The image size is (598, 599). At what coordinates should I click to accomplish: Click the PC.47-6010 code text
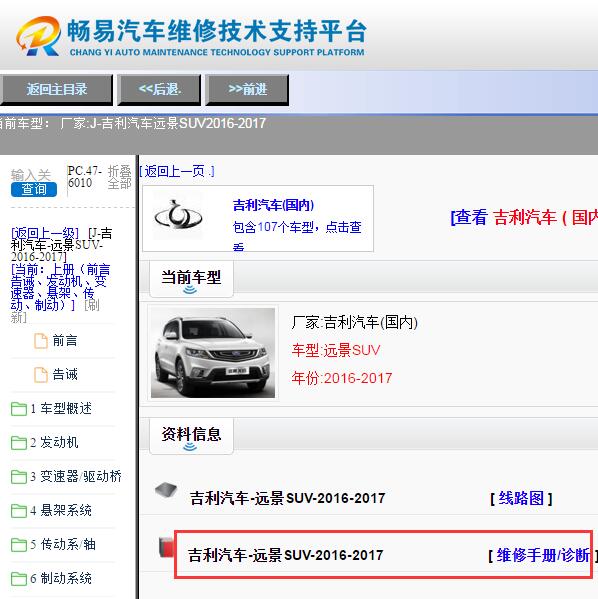point(84,177)
